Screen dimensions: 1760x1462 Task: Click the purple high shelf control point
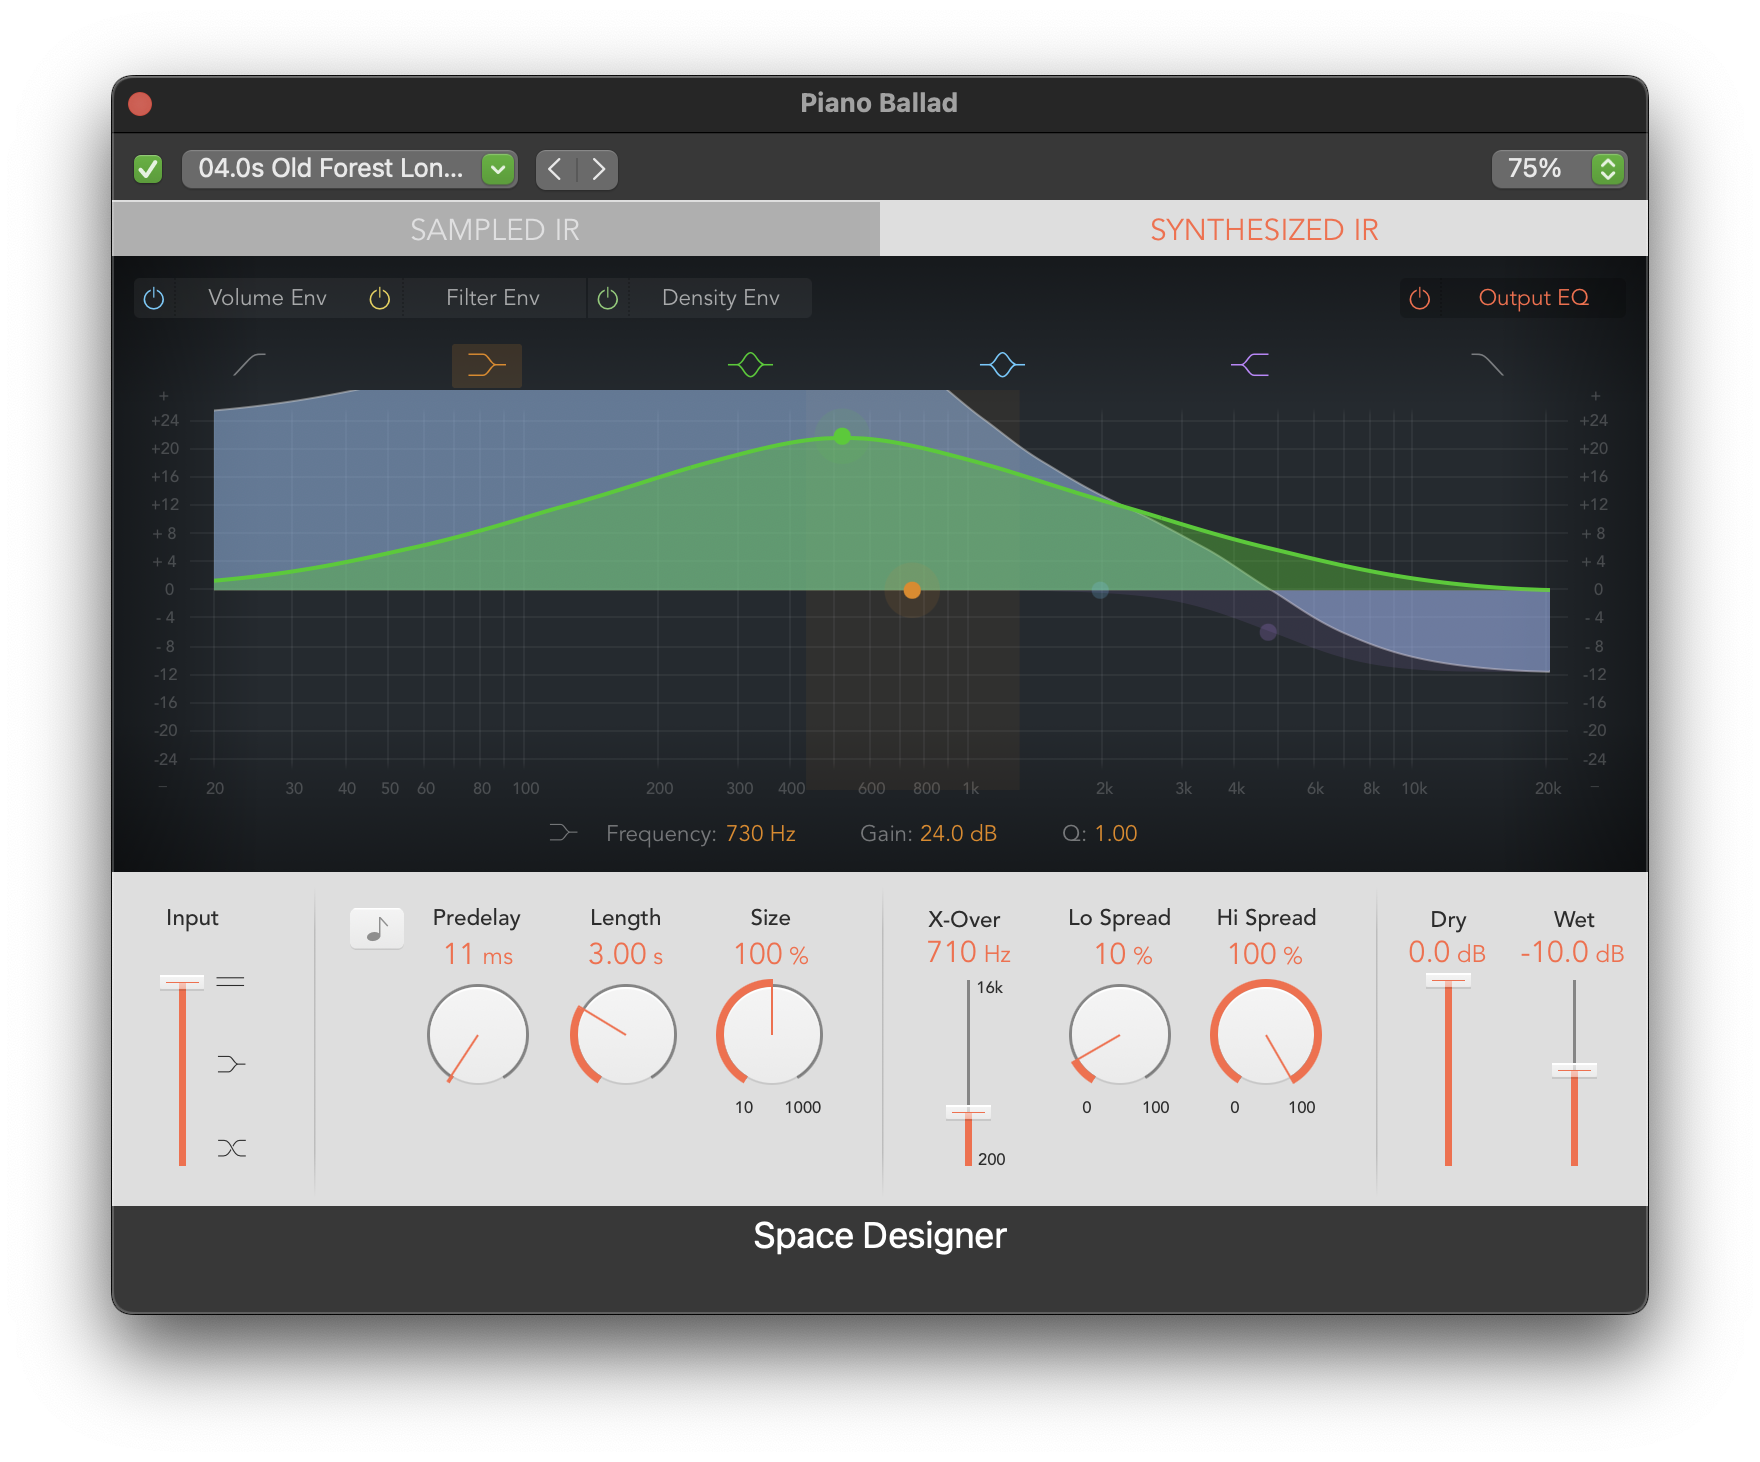pos(1268,632)
